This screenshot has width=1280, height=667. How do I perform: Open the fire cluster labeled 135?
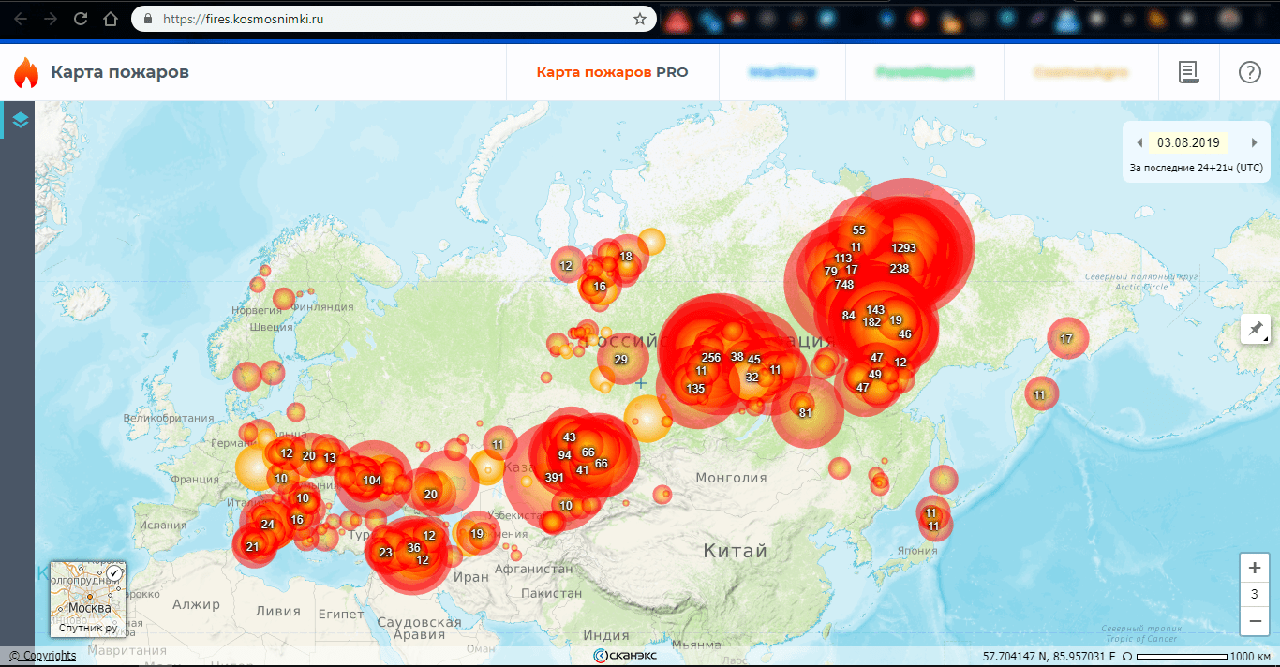pos(696,388)
